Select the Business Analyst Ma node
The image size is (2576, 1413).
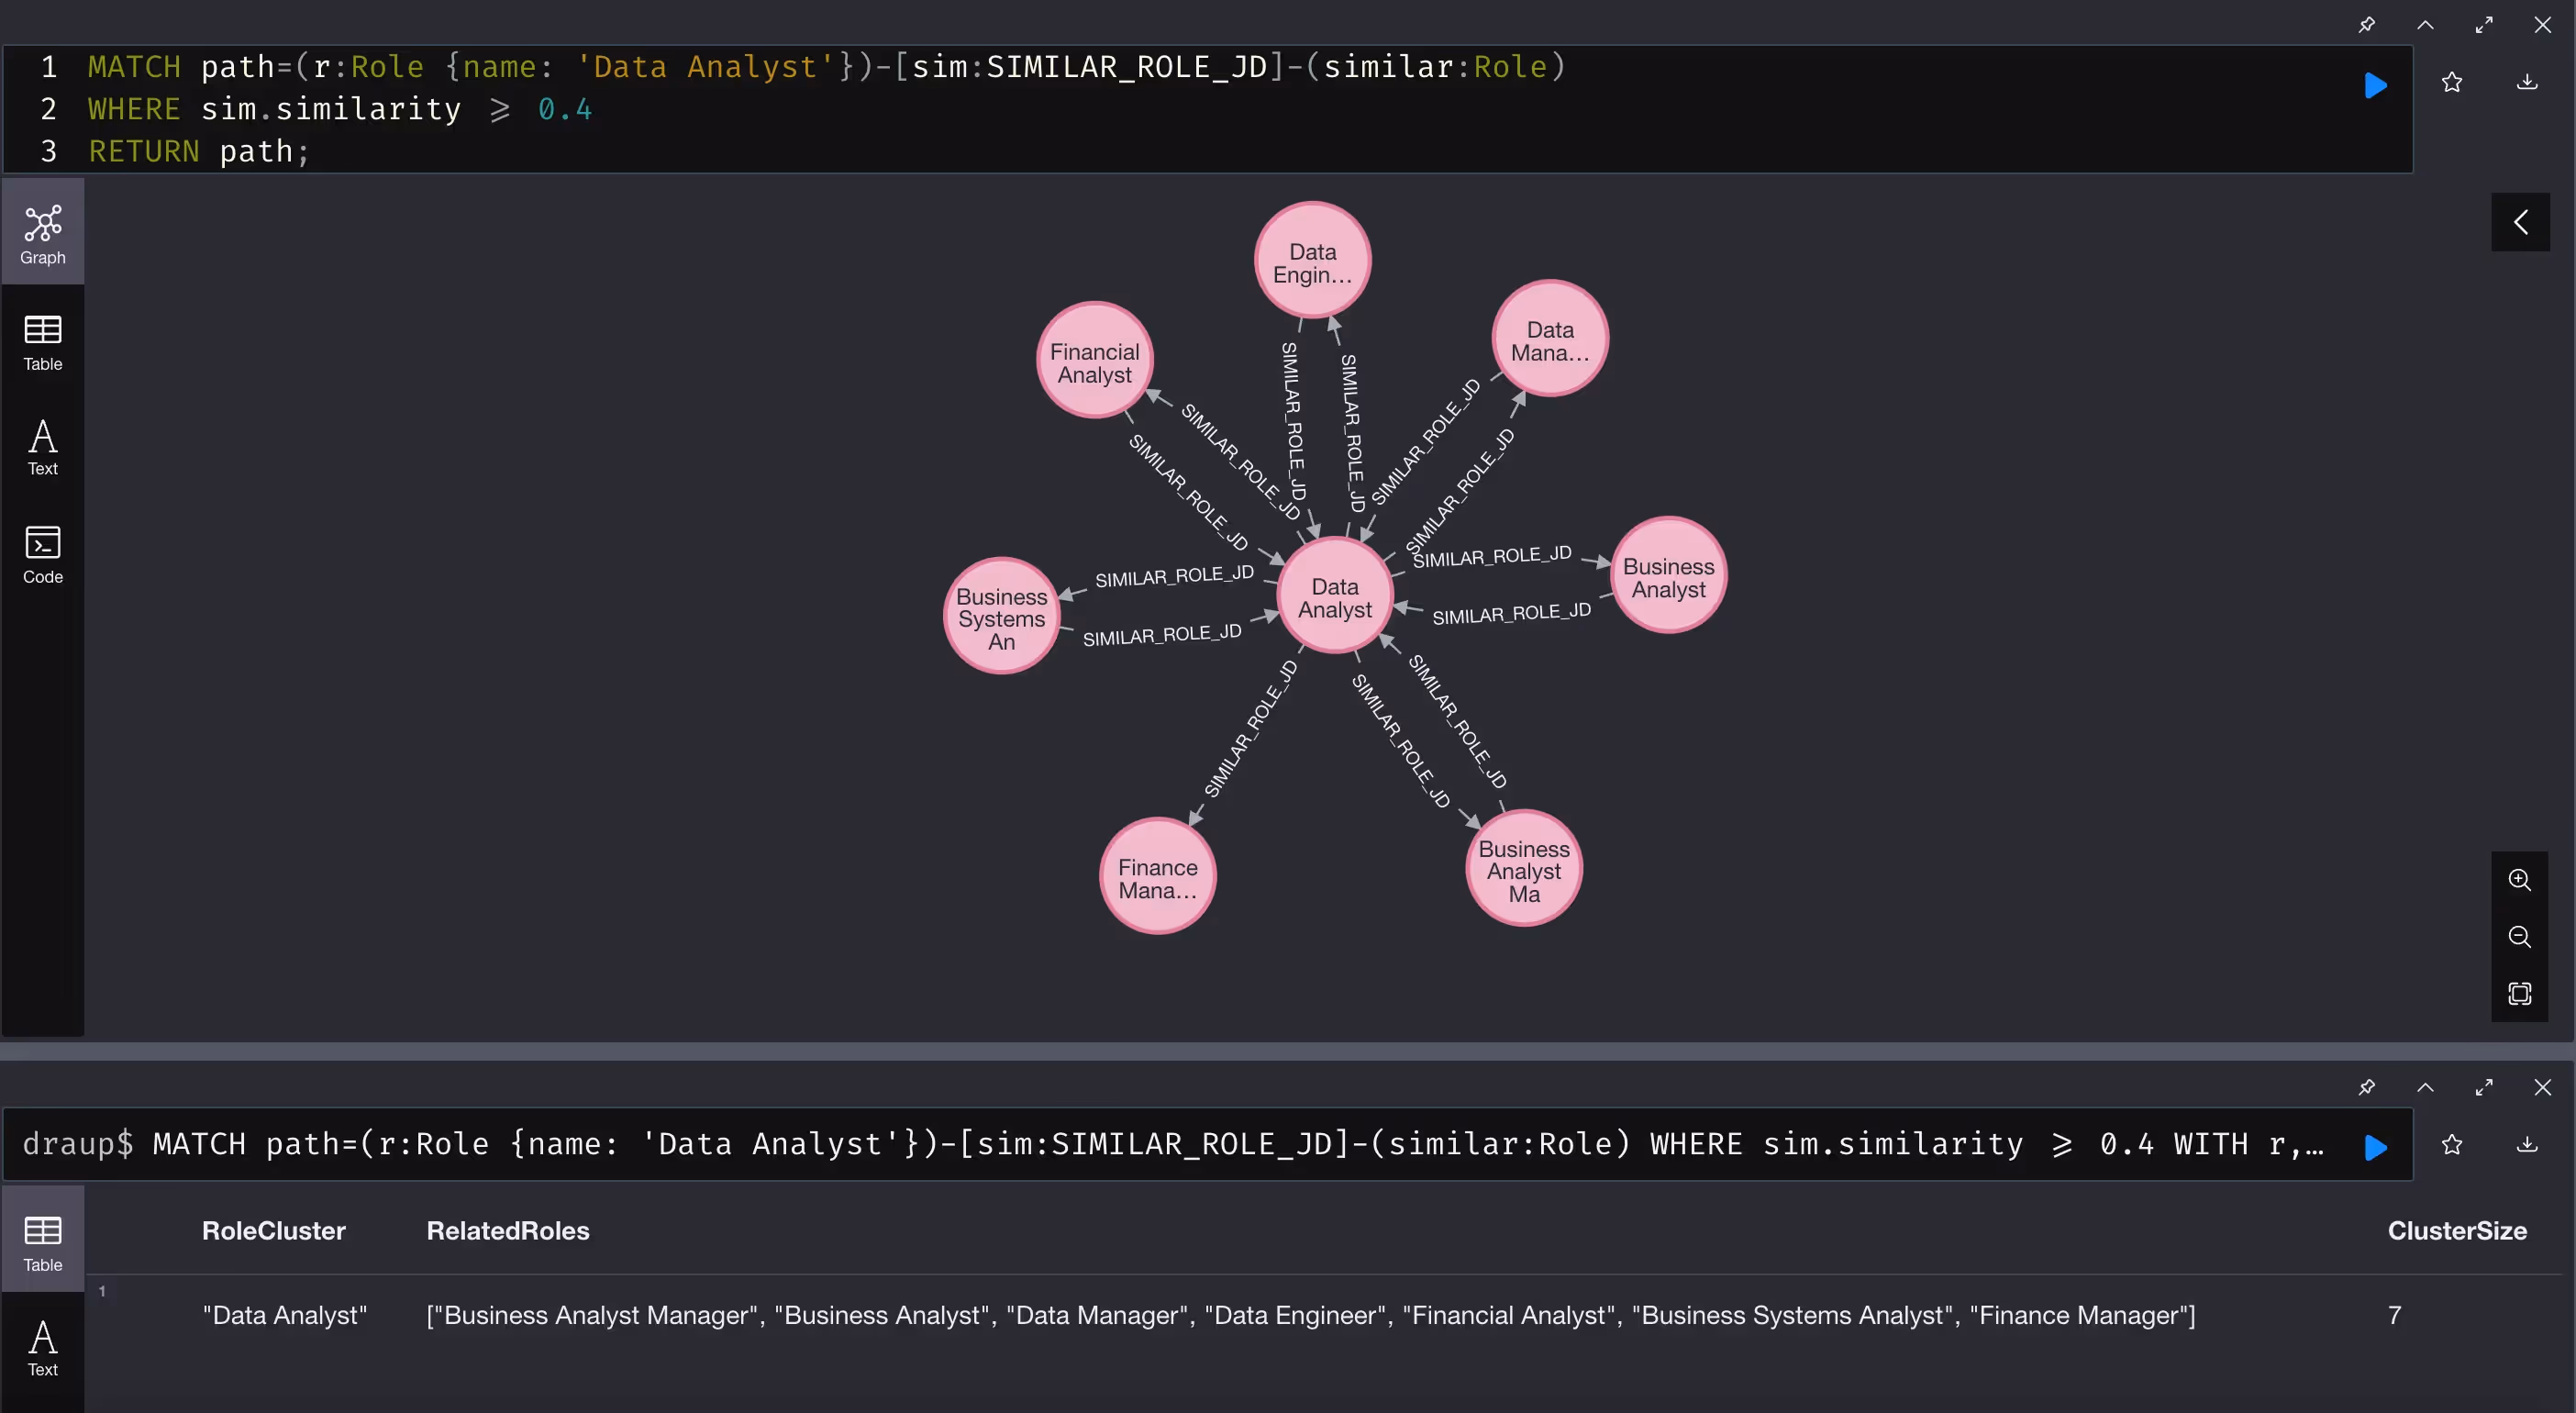(1524, 870)
